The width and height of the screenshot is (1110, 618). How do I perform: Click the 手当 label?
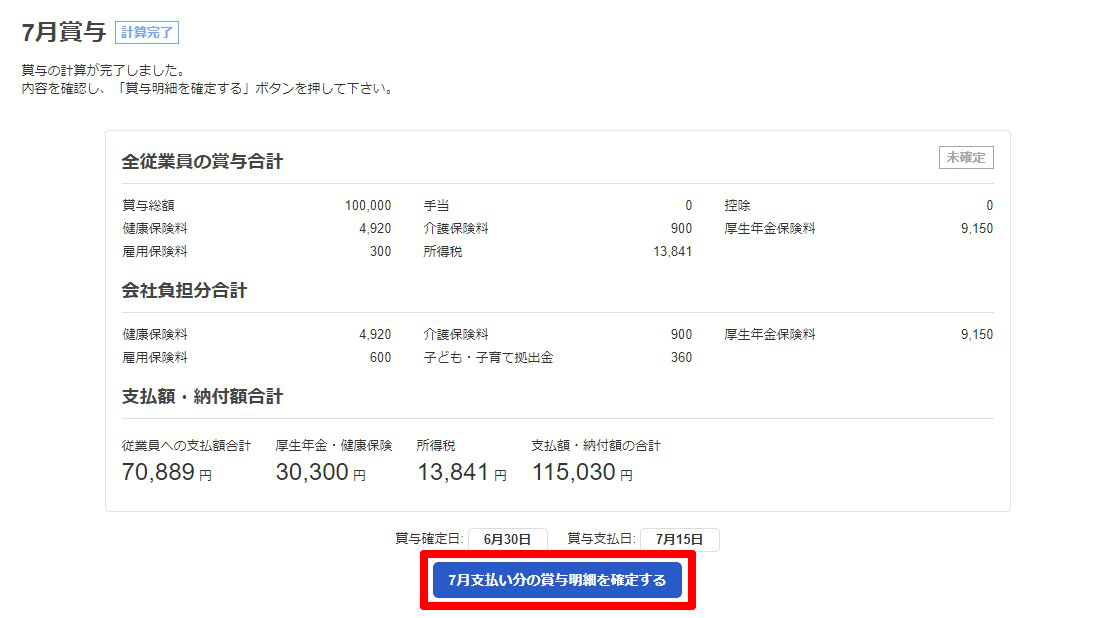point(436,205)
